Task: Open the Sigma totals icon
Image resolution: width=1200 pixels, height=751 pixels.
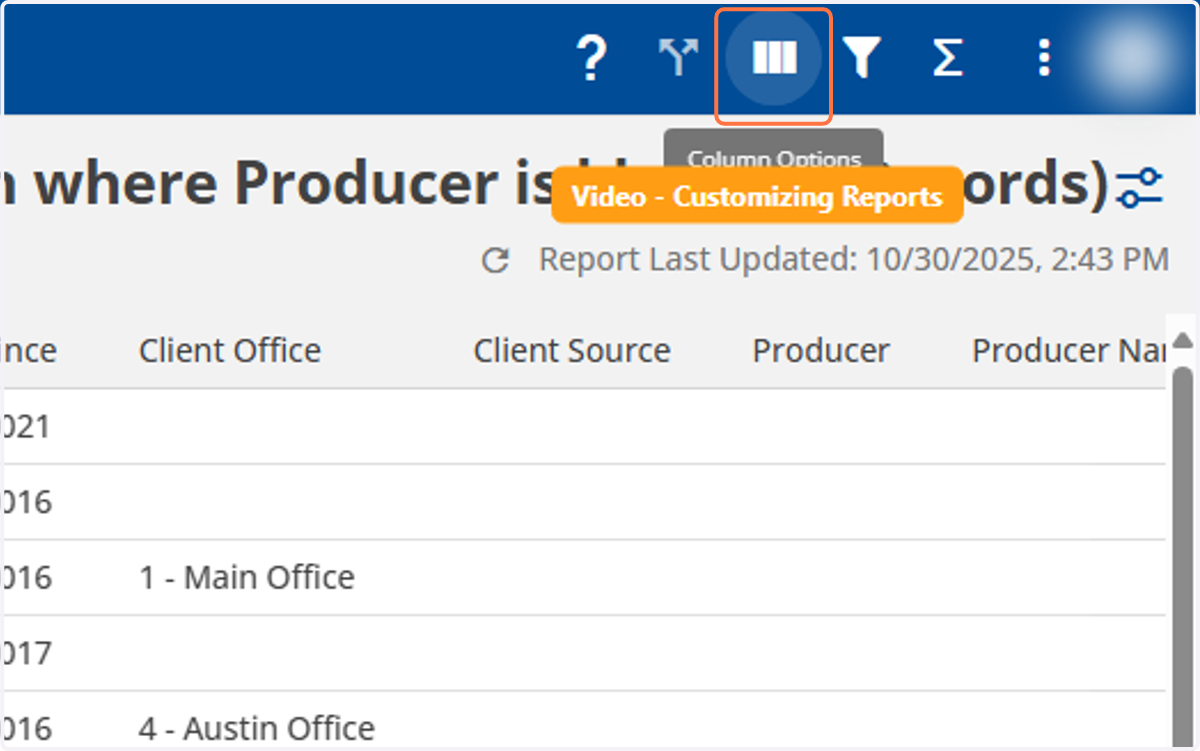Action: tap(947, 58)
